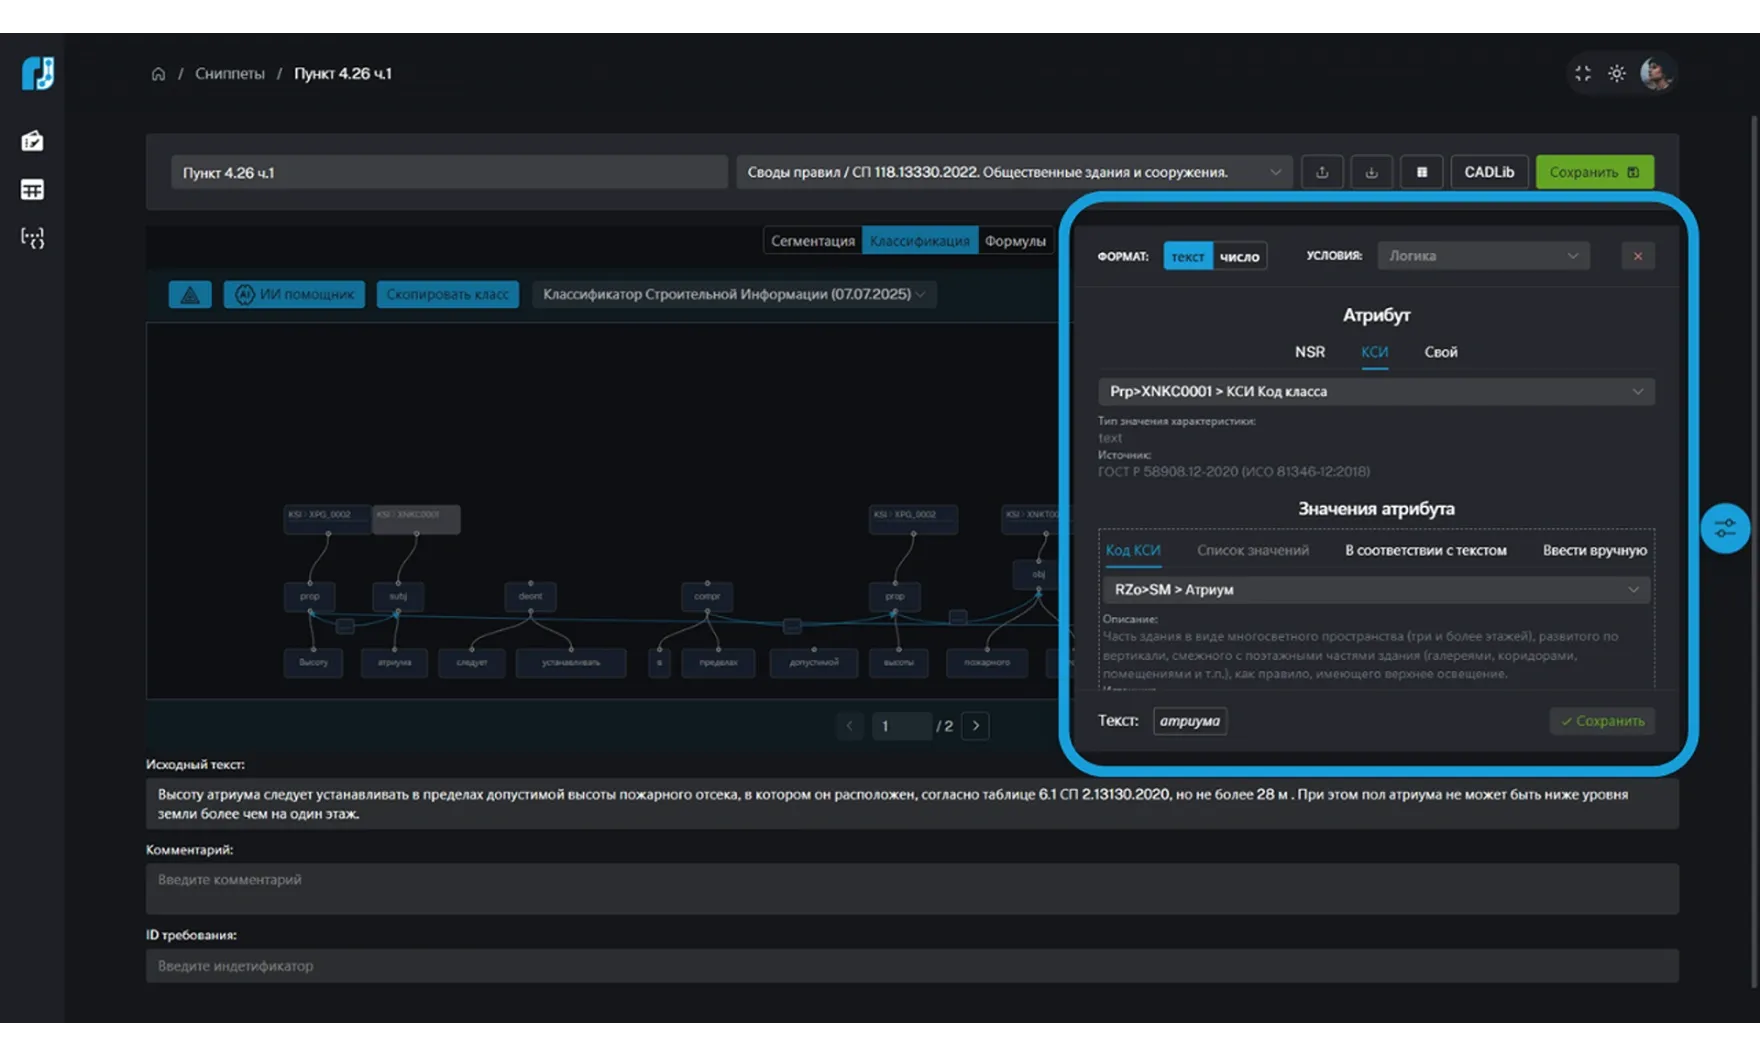This screenshot has width=1760, height=1056.
Task: Select the "следует" word node
Action: pyautogui.click(x=472, y=663)
